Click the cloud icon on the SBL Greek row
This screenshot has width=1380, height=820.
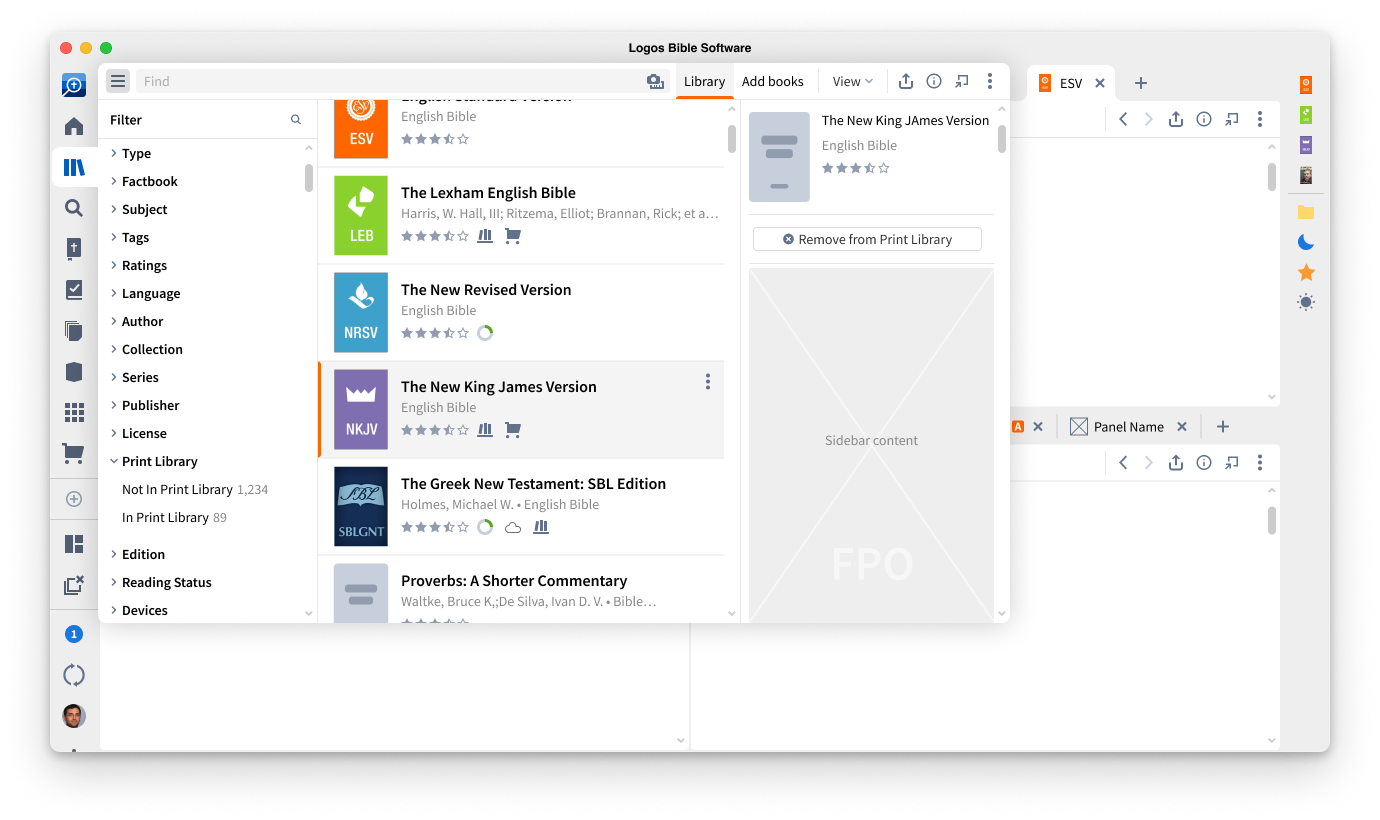tap(513, 527)
